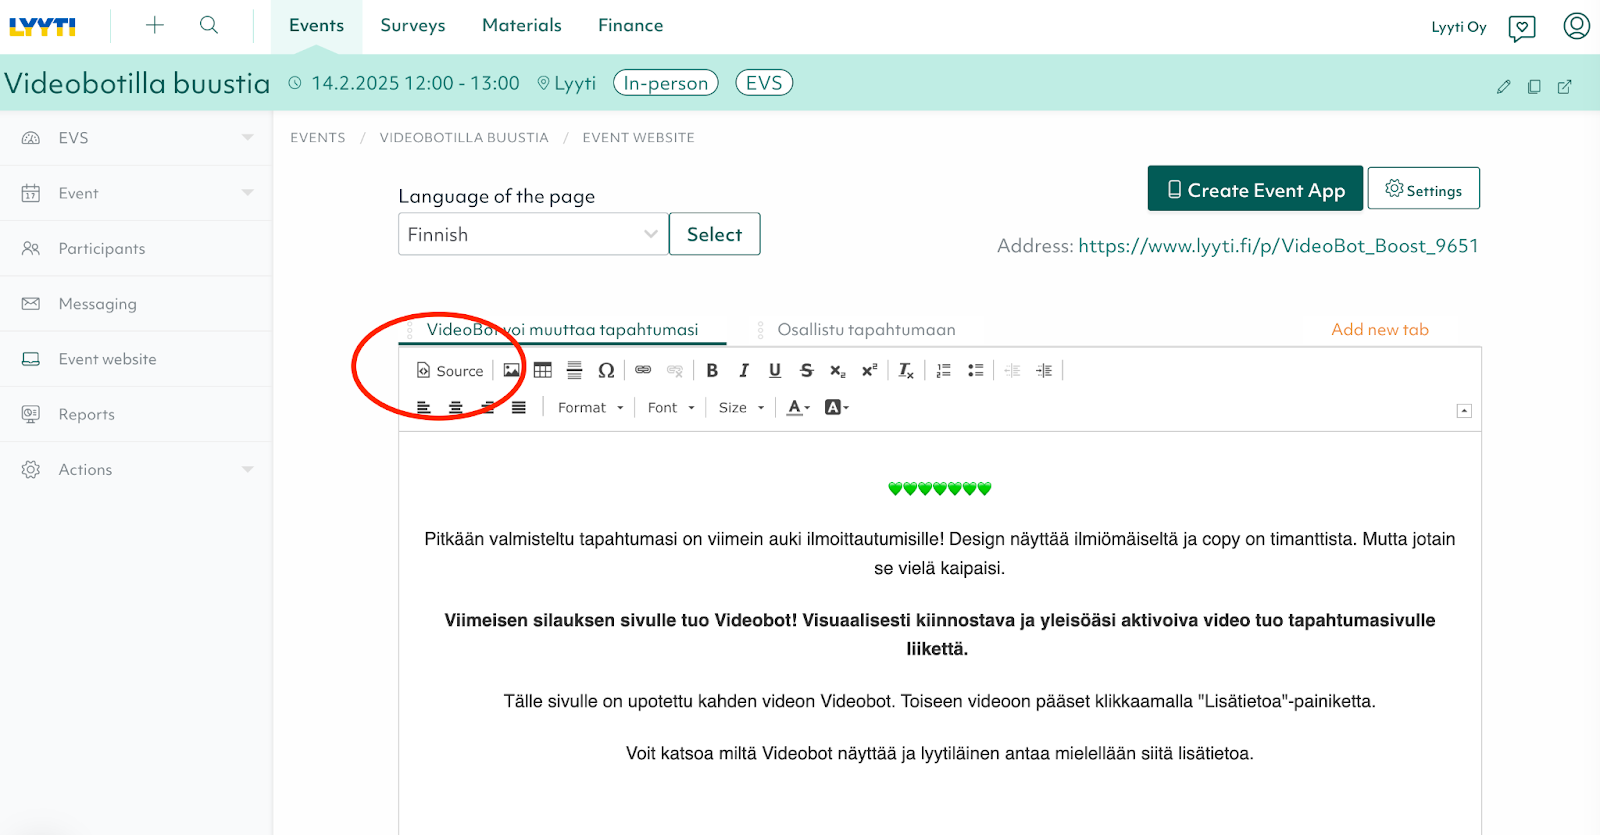This screenshot has width=1600, height=835.
Task: Insert a special character (omega icon)
Action: 606,370
